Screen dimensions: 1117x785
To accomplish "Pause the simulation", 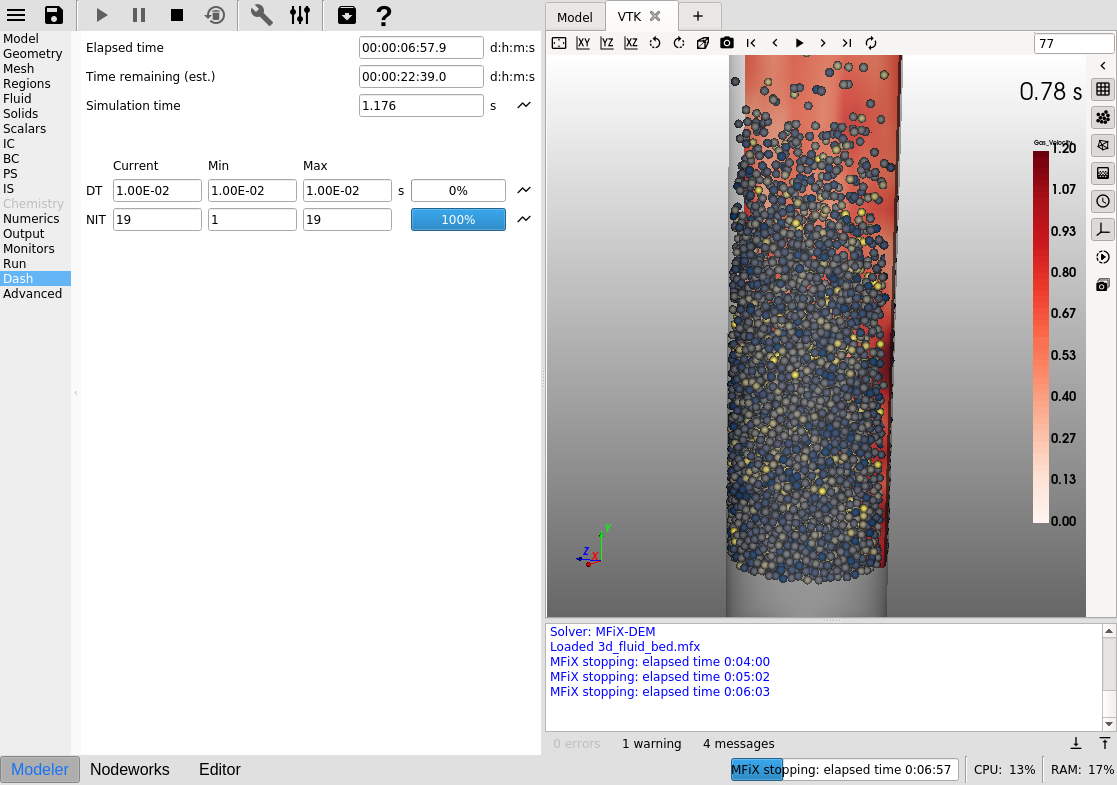I will [x=139, y=15].
